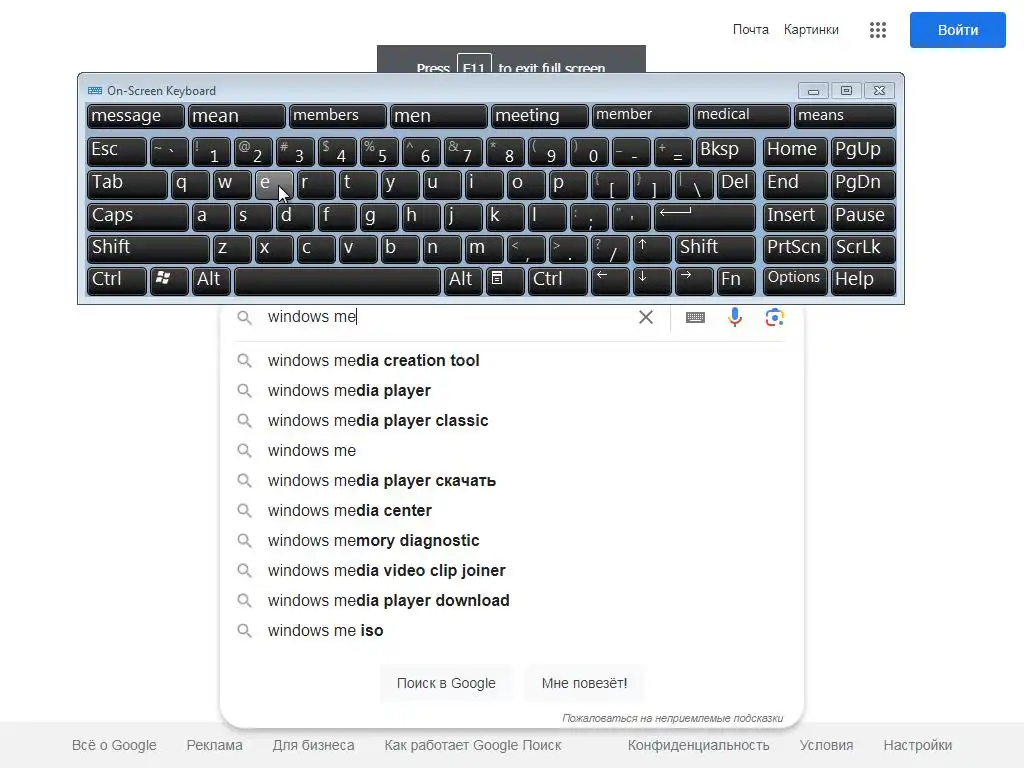Click the Insert key on On-Screen Keyboard
1024x768 pixels.
tap(795, 217)
